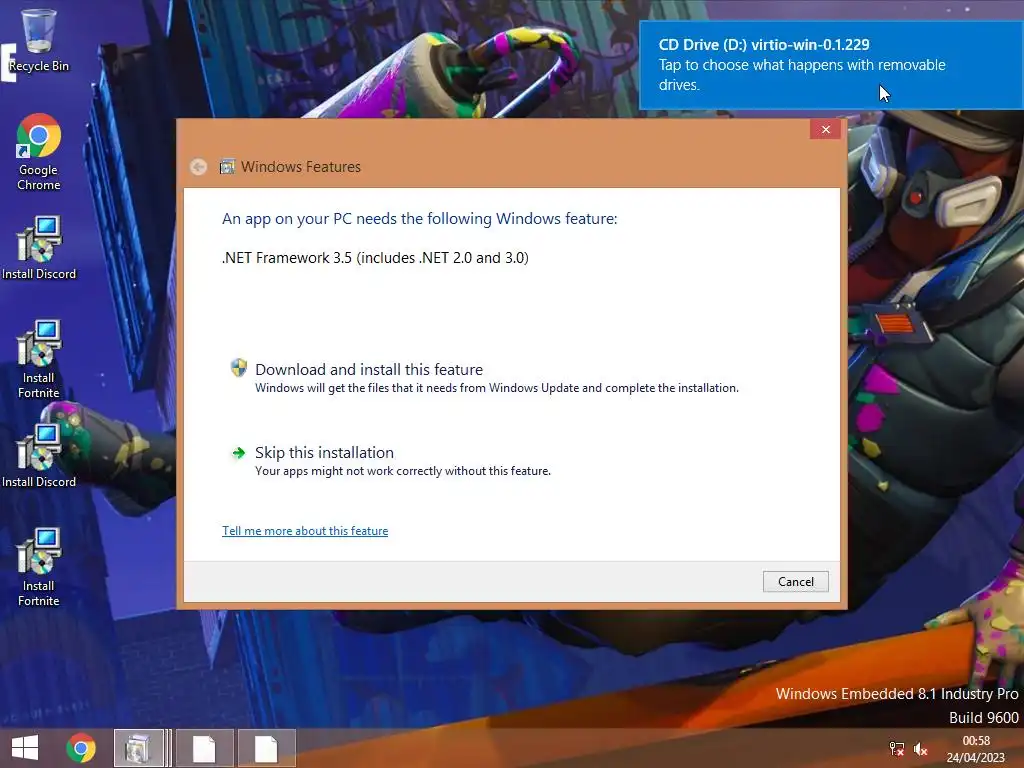Select the lower Install Discord desktop icon

[x=39, y=456]
